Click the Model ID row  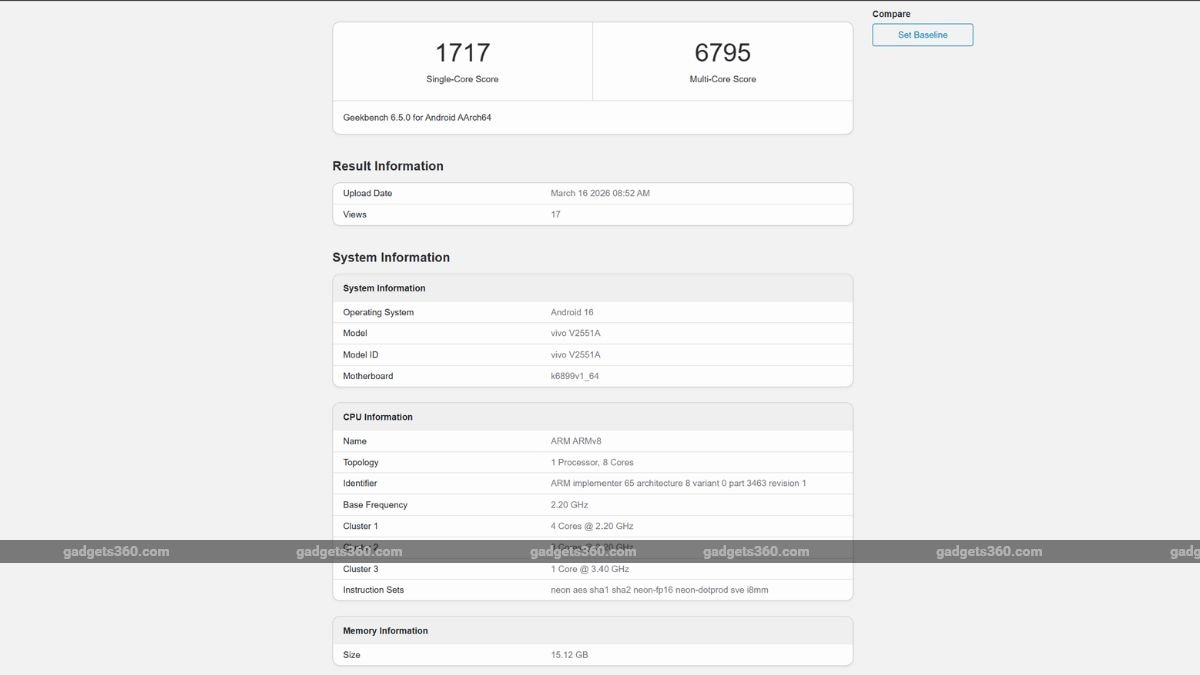pyautogui.click(x=592, y=354)
